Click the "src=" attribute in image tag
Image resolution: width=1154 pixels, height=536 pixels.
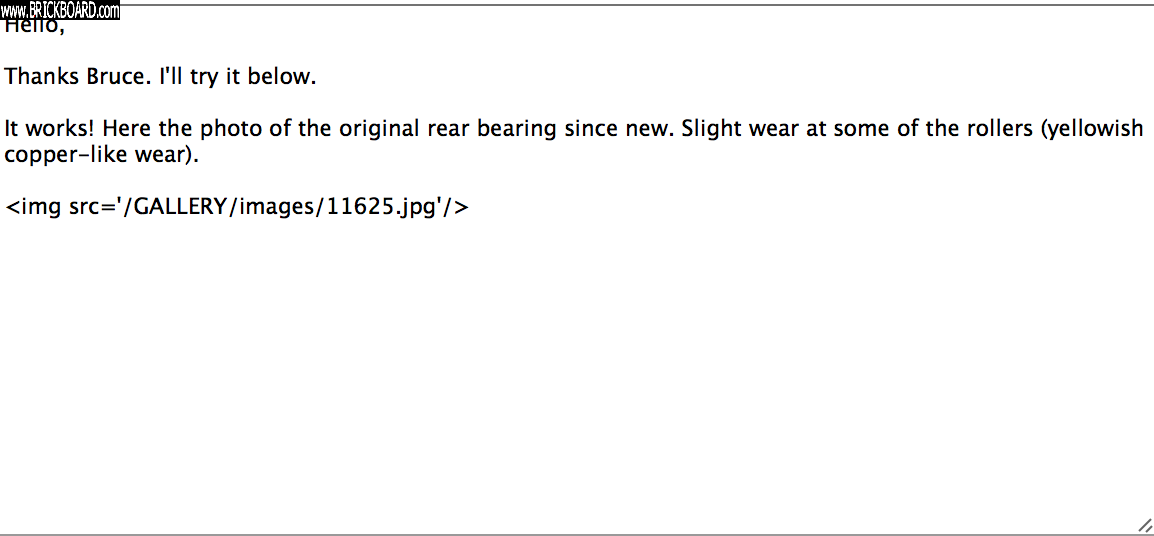[x=92, y=207]
